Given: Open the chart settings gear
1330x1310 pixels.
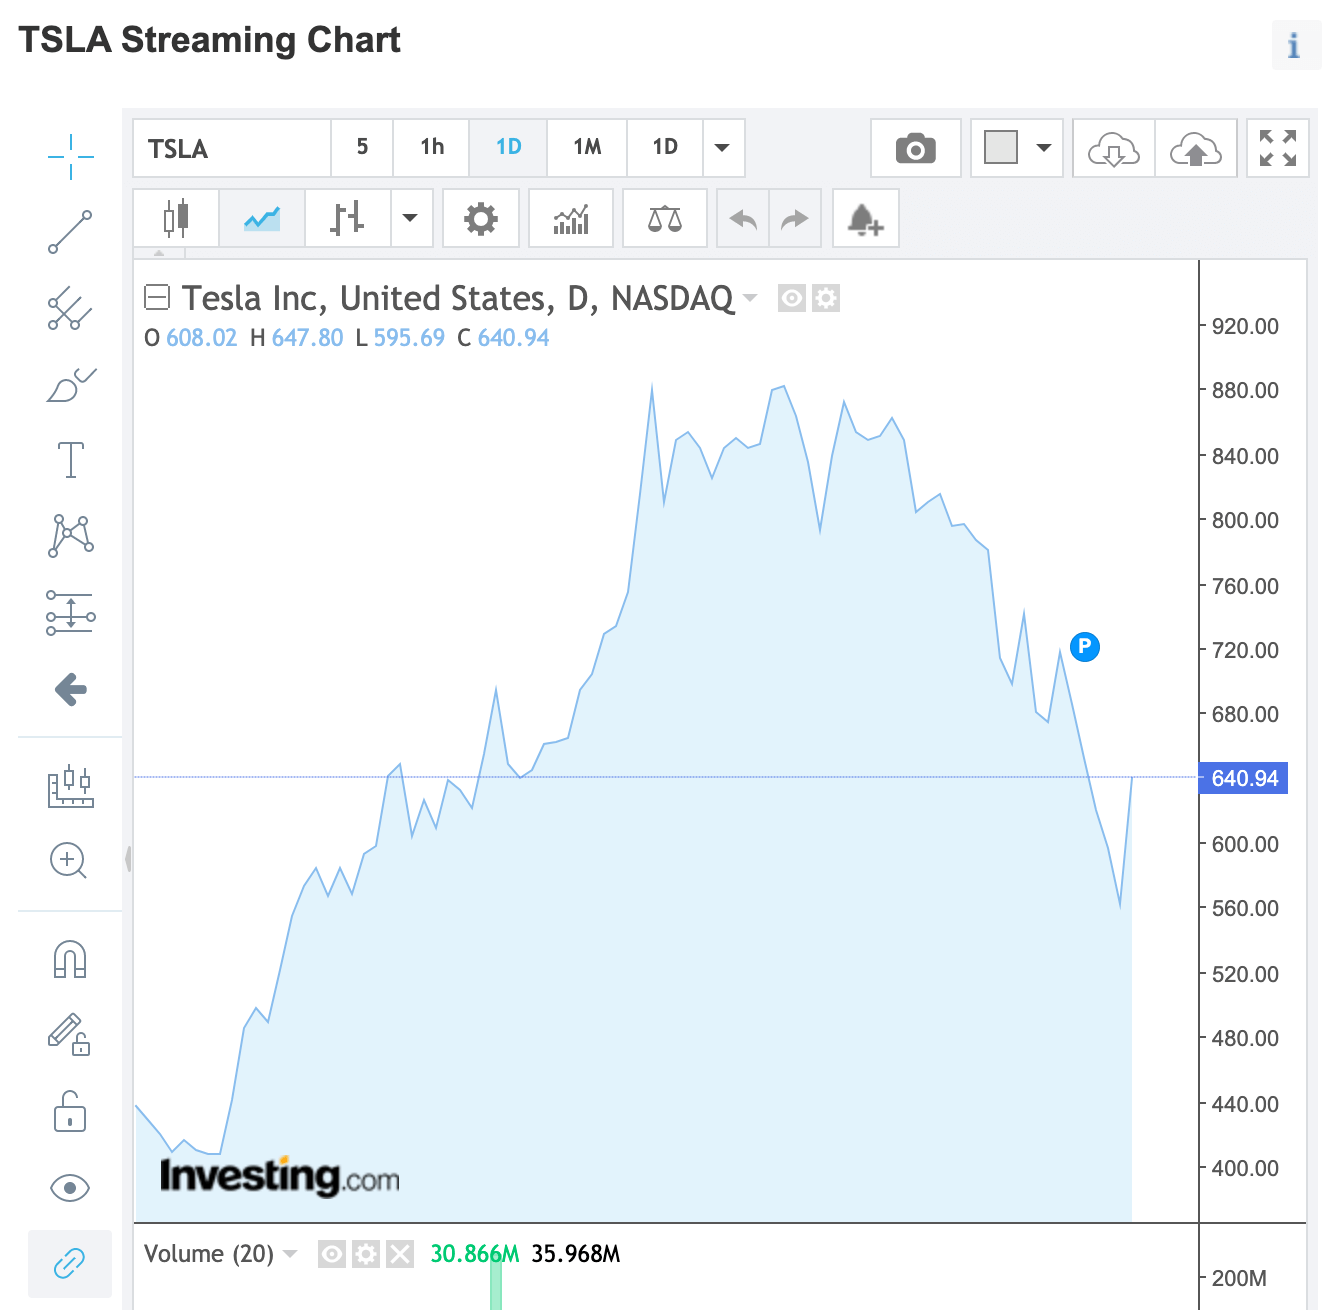Looking at the screenshot, I should [x=480, y=218].
